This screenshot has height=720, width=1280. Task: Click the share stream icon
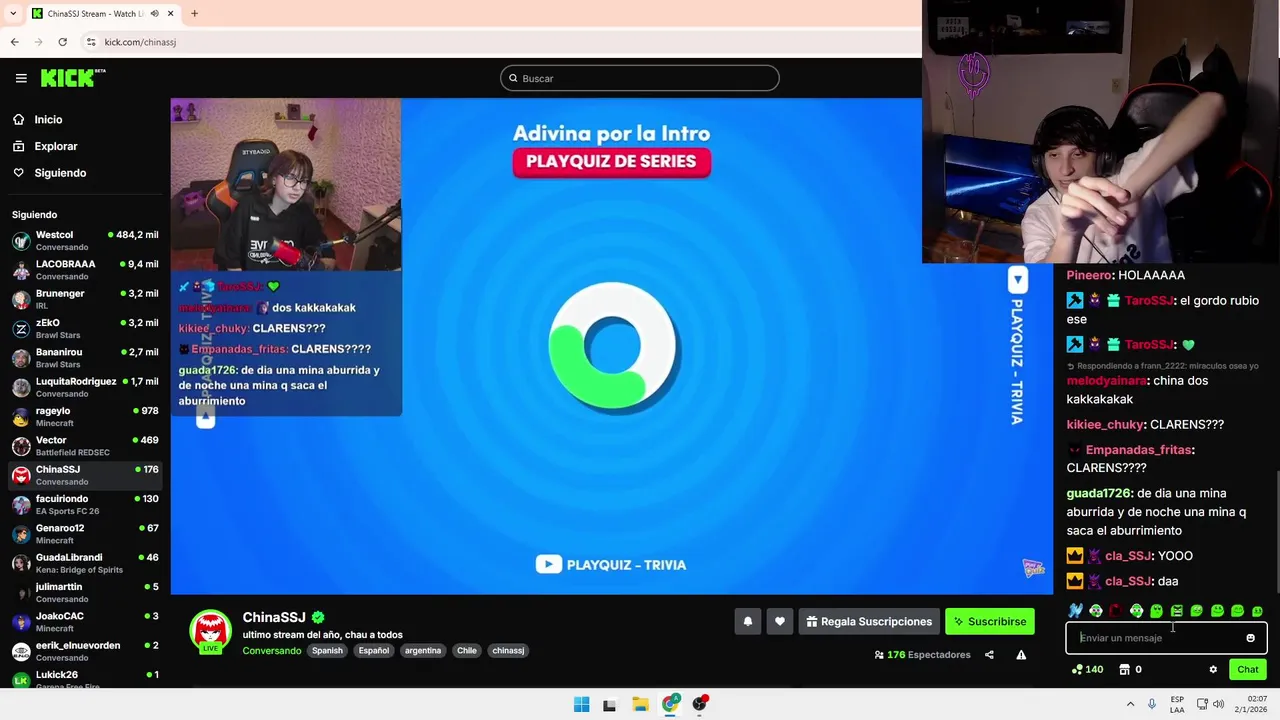(989, 655)
